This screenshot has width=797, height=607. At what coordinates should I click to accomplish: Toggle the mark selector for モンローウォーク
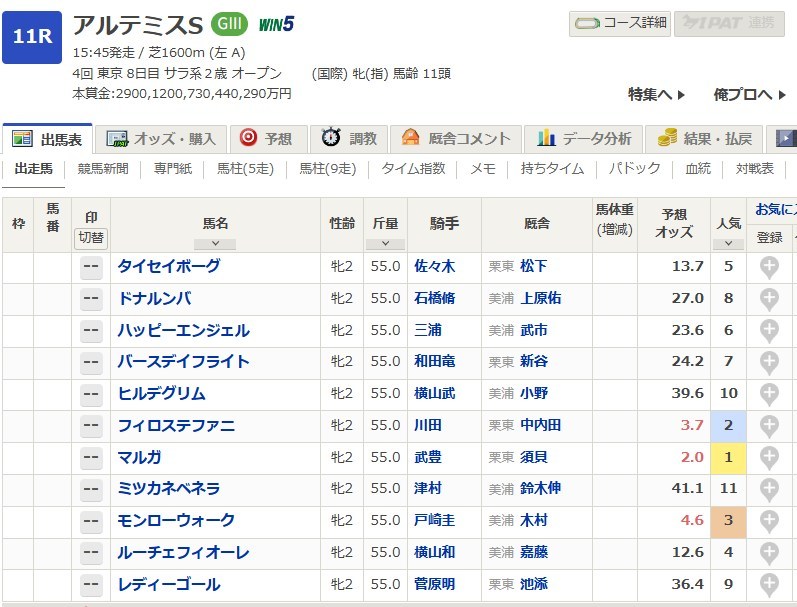point(91,521)
